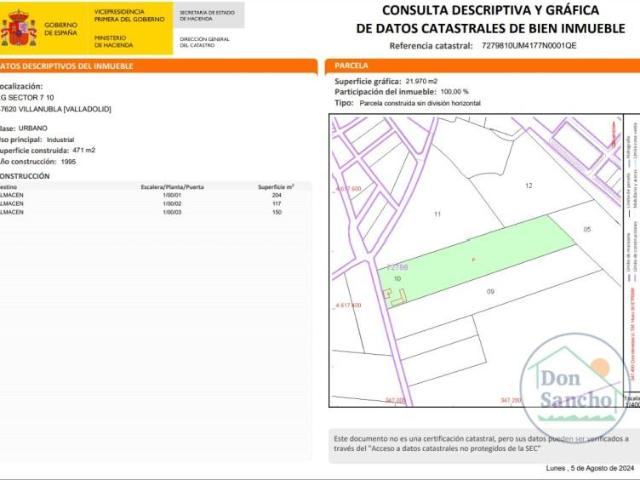This screenshot has height=480, width=640.
Task: Click parcel number 05 on the map
Action: pos(587,229)
